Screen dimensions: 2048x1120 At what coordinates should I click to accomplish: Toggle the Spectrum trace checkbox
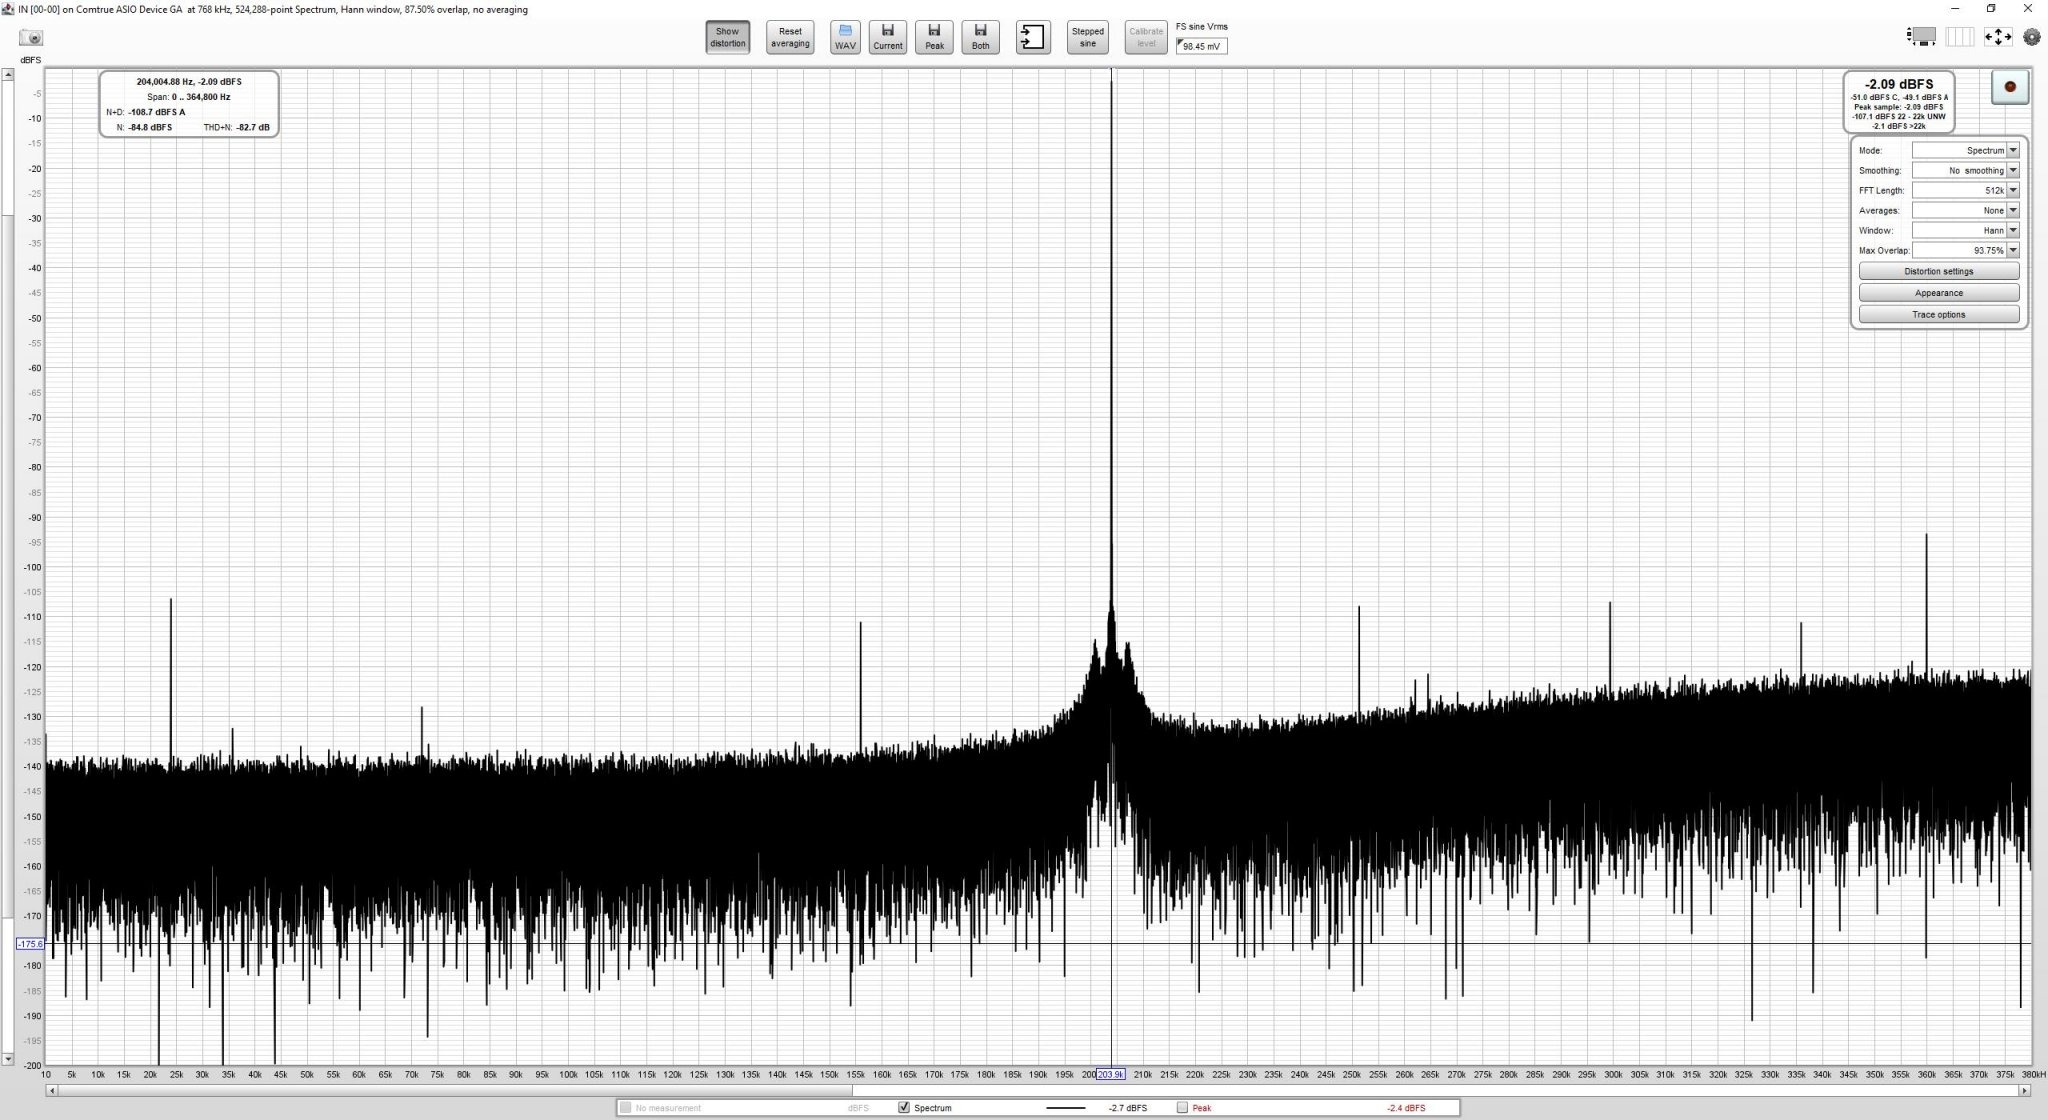904,1107
